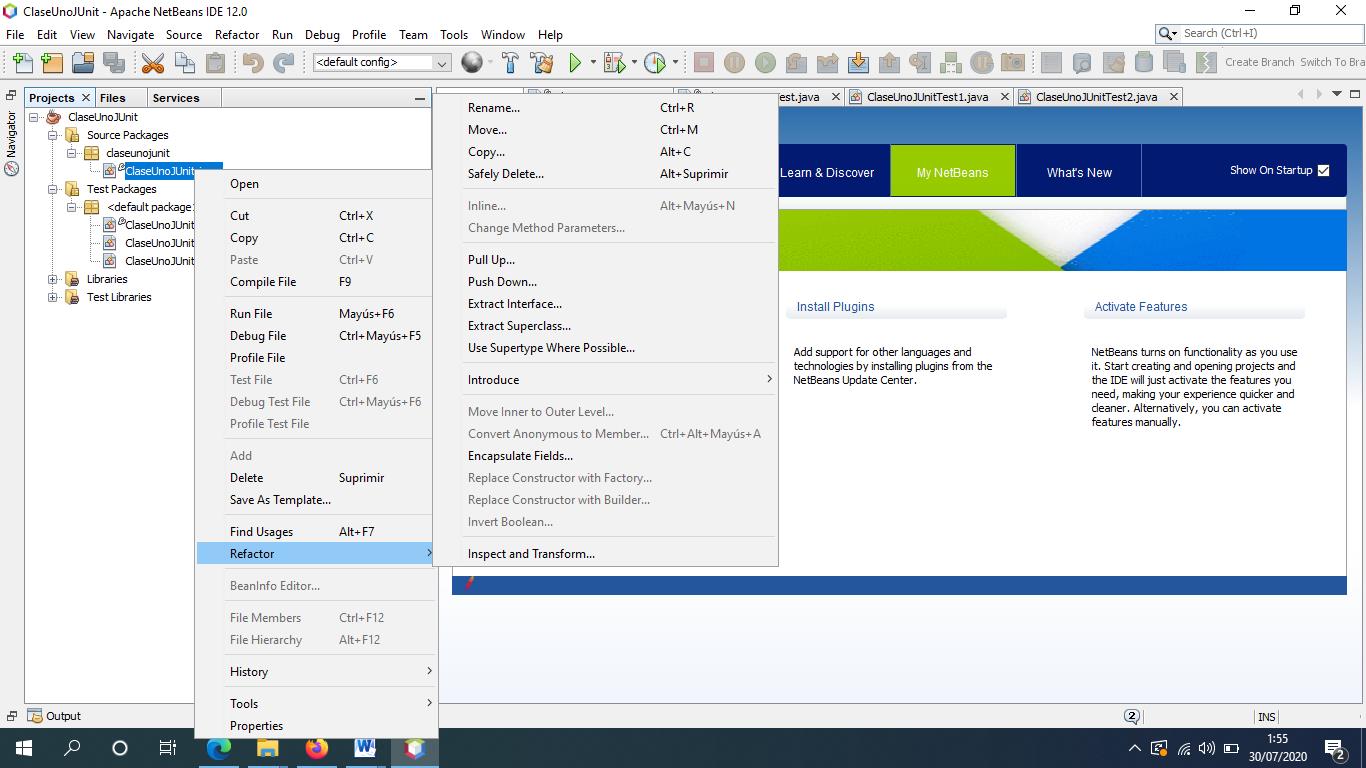Image resolution: width=1366 pixels, height=768 pixels.
Task: Click the globe browser icon in toolbar
Action: 472,62
